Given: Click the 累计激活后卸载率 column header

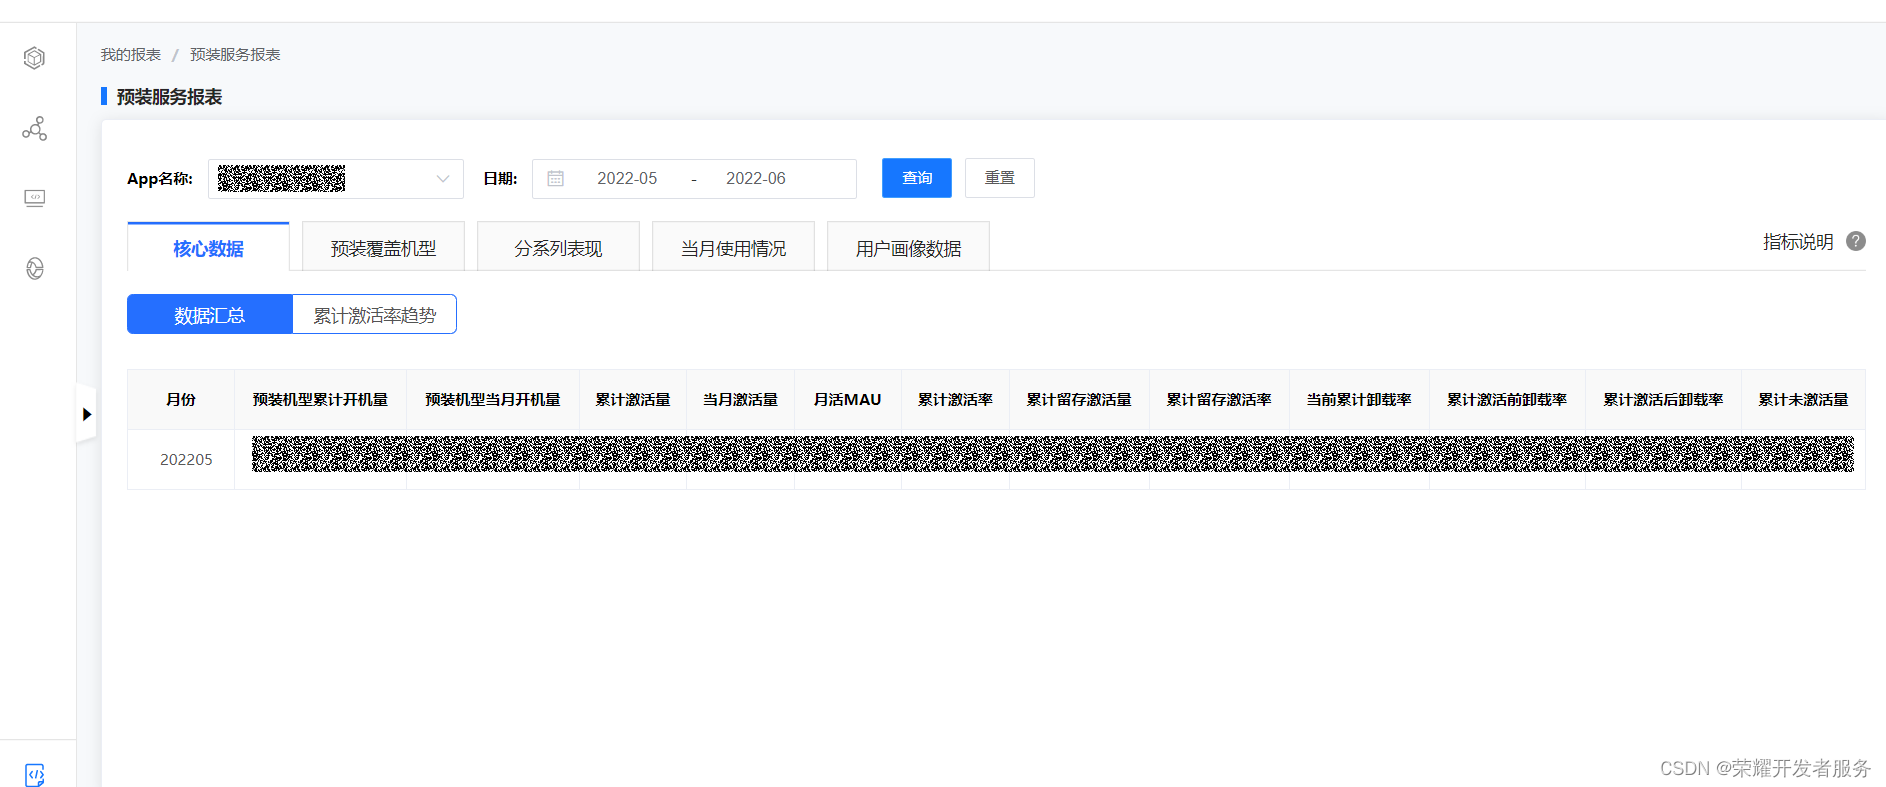Looking at the screenshot, I should pyautogui.click(x=1663, y=399).
